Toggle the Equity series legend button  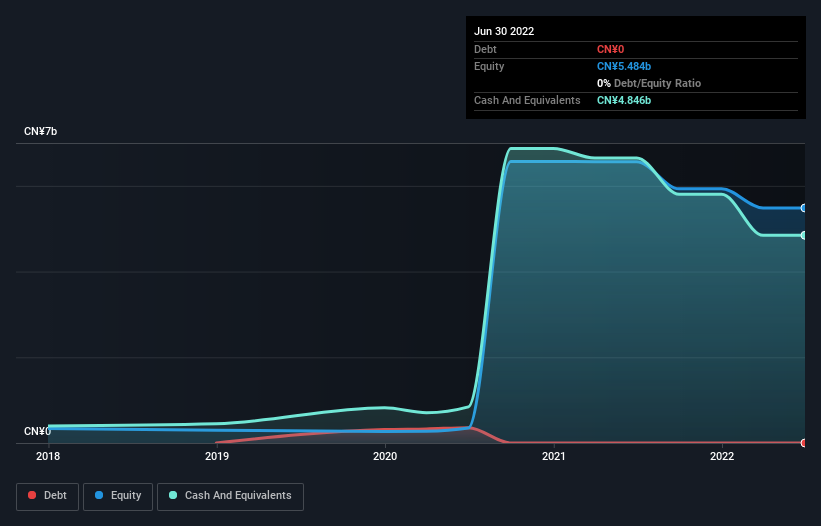click(x=118, y=496)
